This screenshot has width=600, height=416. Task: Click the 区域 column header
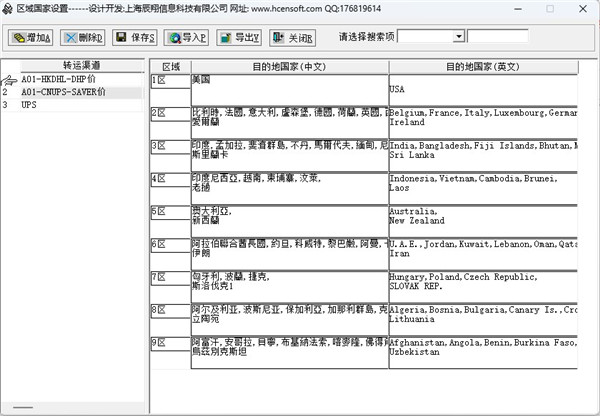point(169,66)
